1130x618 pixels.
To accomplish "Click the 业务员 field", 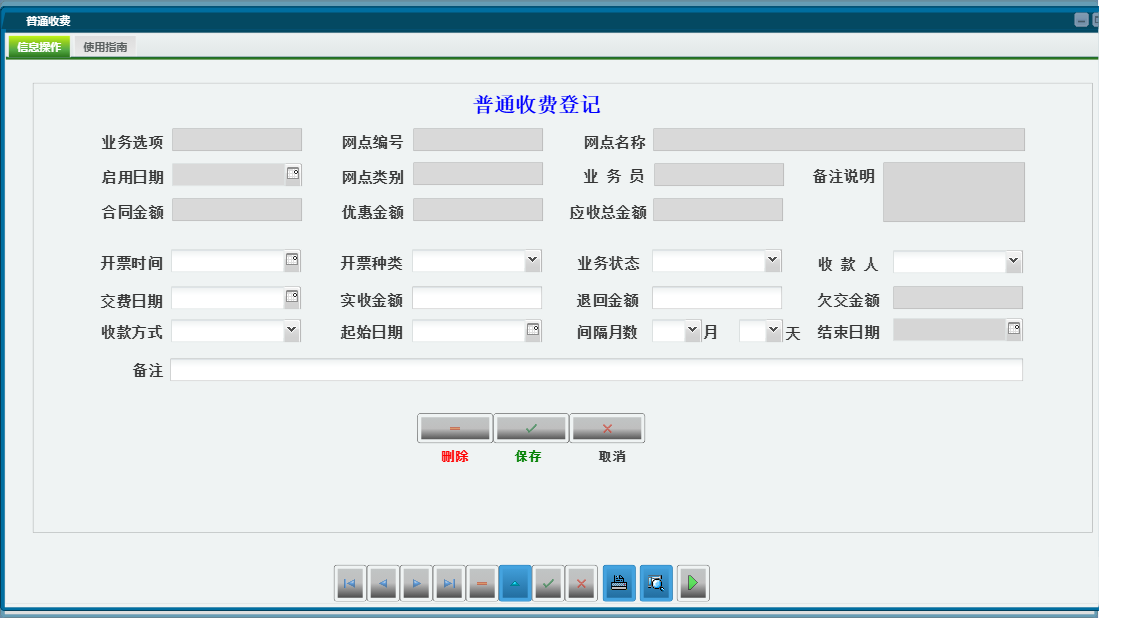I will click(x=719, y=174).
